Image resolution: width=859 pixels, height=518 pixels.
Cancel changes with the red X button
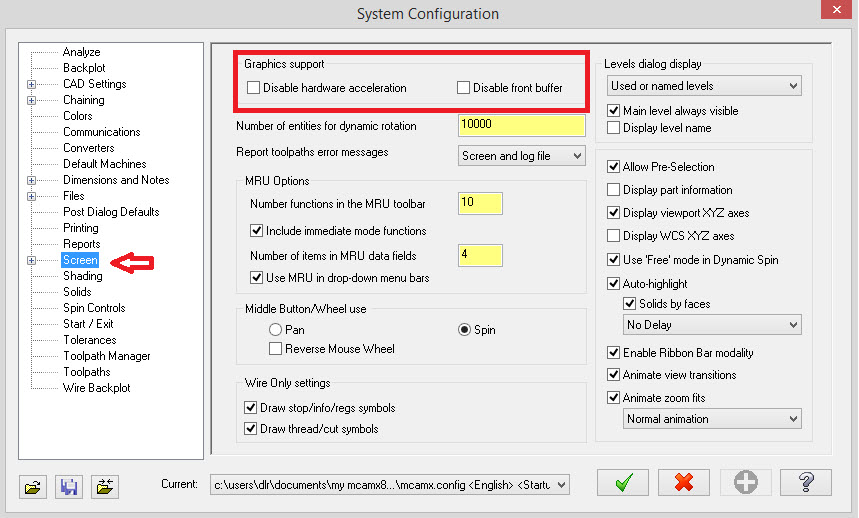[x=685, y=483]
